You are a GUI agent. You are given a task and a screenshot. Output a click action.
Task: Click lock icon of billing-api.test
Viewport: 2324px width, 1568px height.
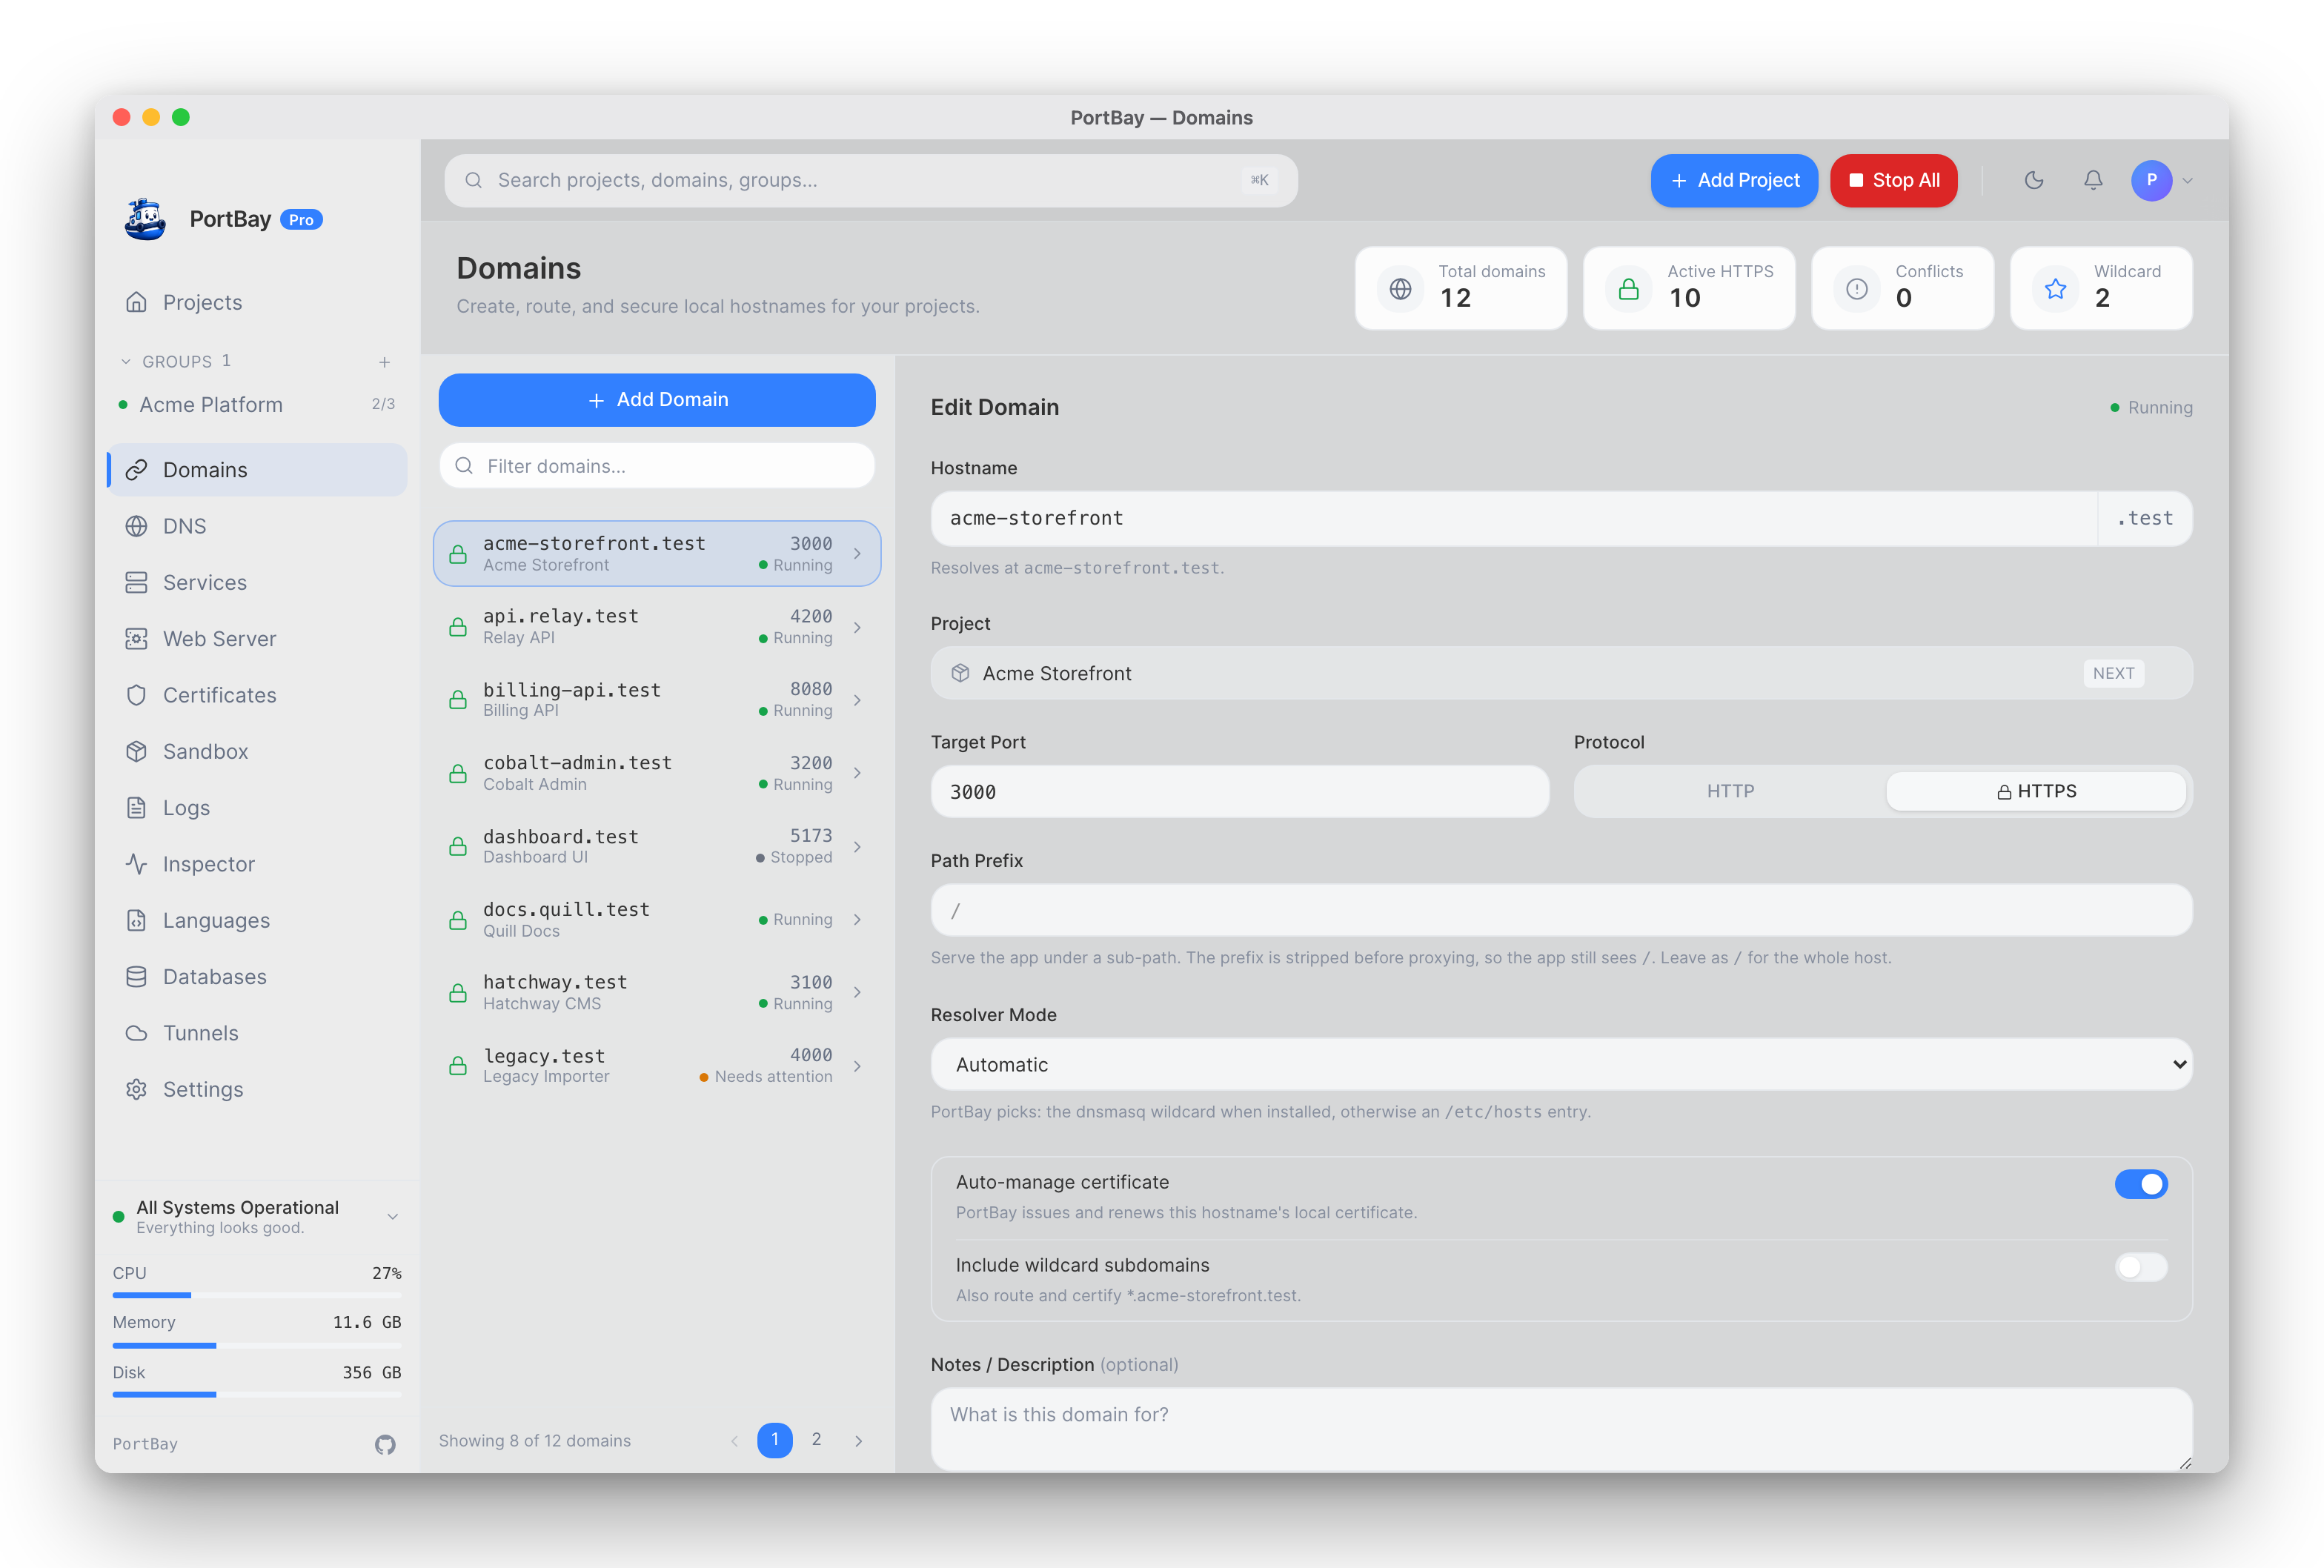[458, 700]
